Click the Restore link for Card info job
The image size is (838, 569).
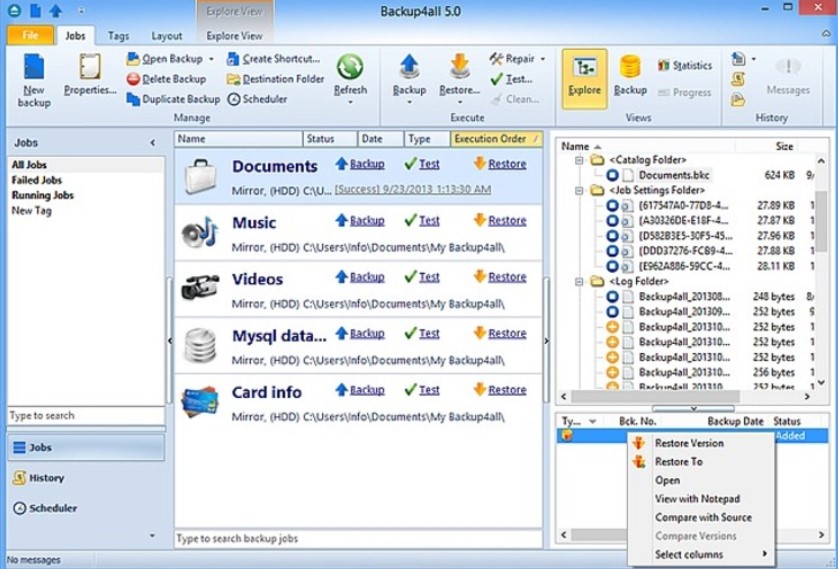[x=507, y=390]
